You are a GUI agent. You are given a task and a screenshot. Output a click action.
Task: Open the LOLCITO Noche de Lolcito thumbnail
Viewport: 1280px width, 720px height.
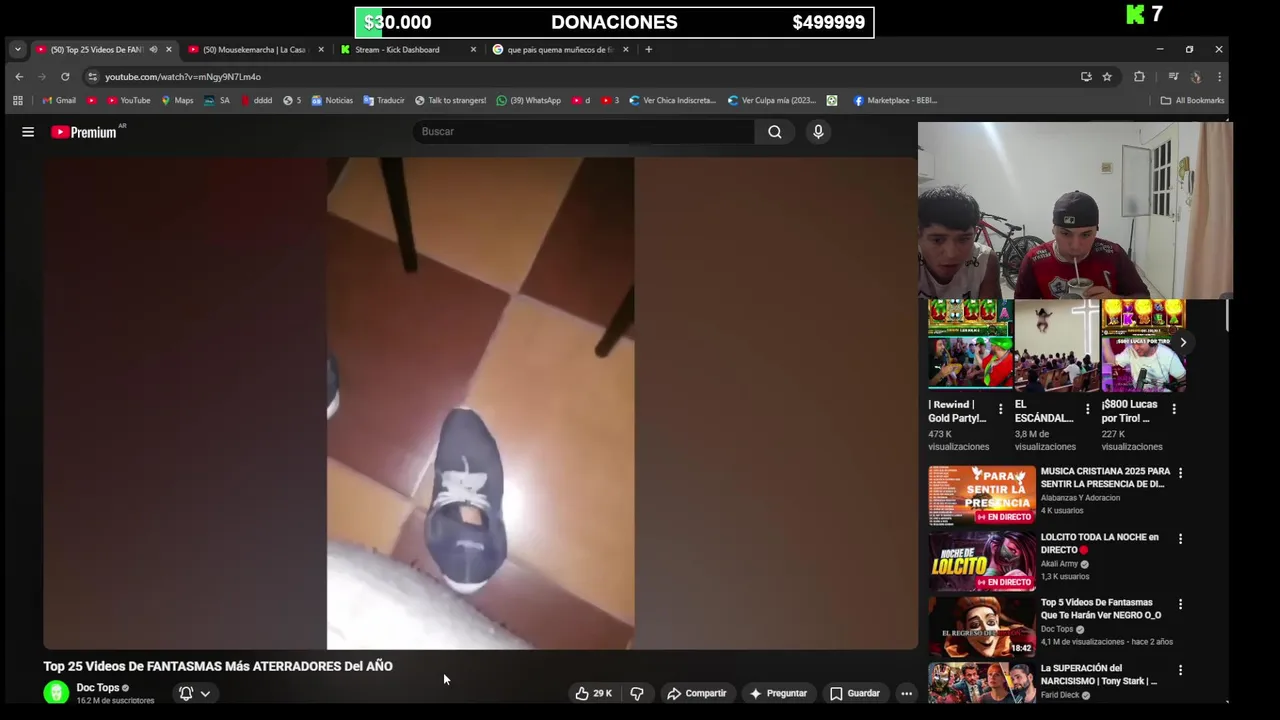click(x=982, y=561)
